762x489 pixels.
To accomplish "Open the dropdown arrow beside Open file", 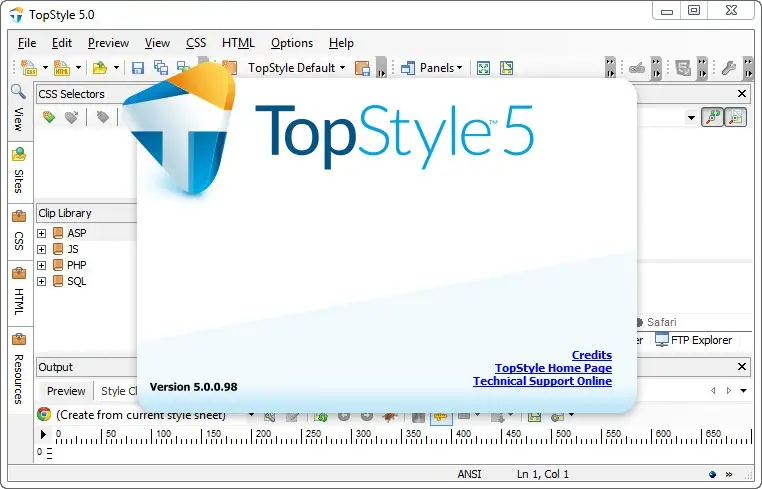I will 116,68.
